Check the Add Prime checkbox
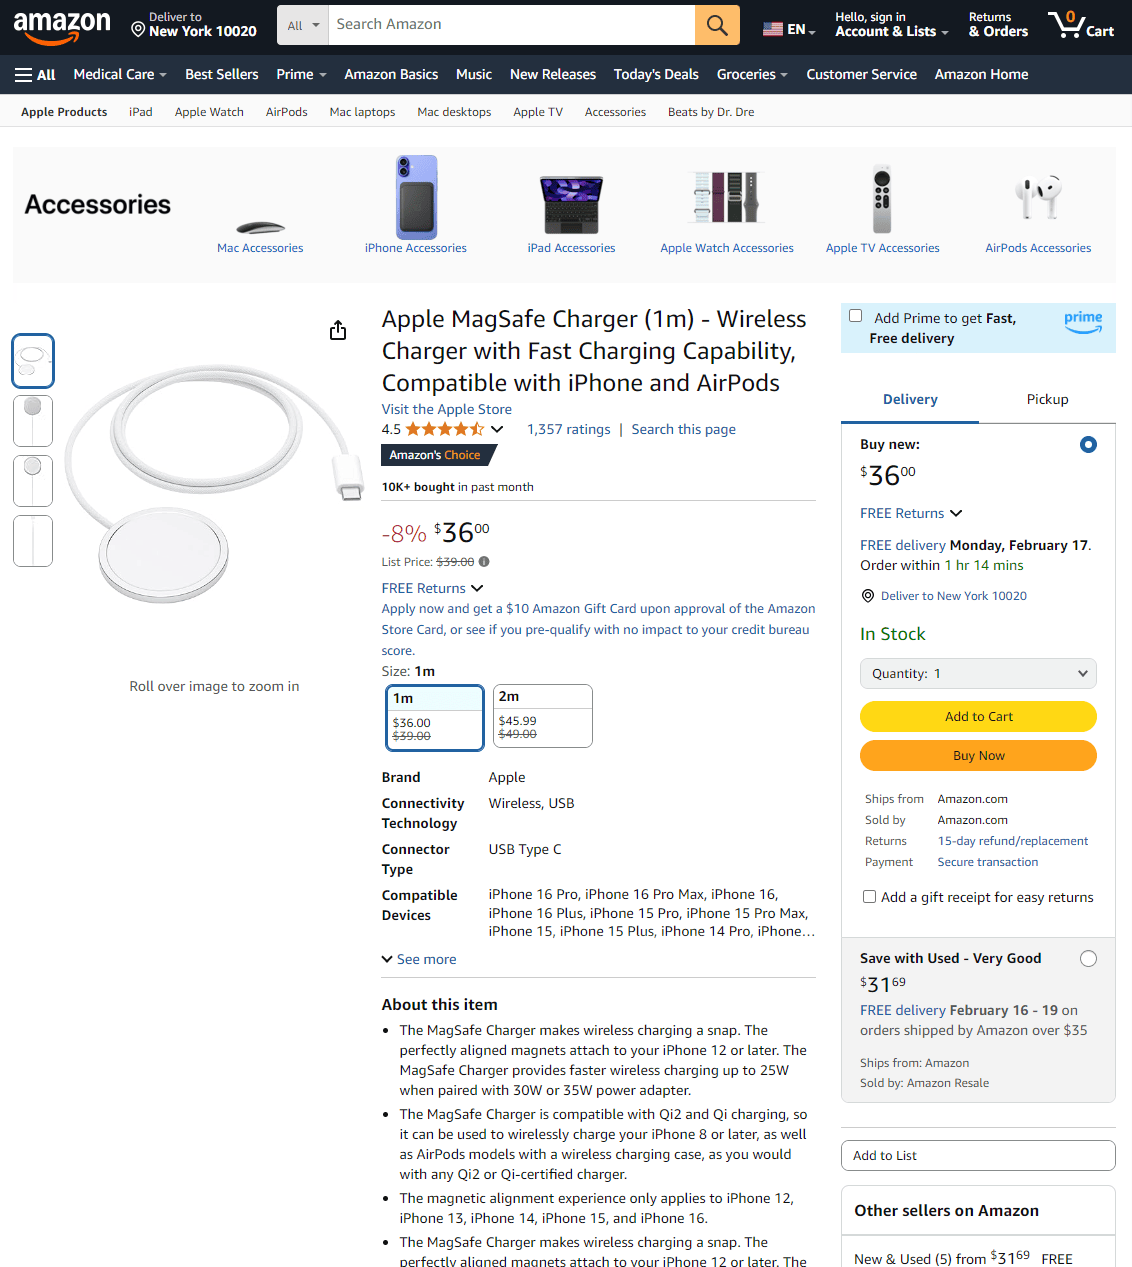 point(856,316)
